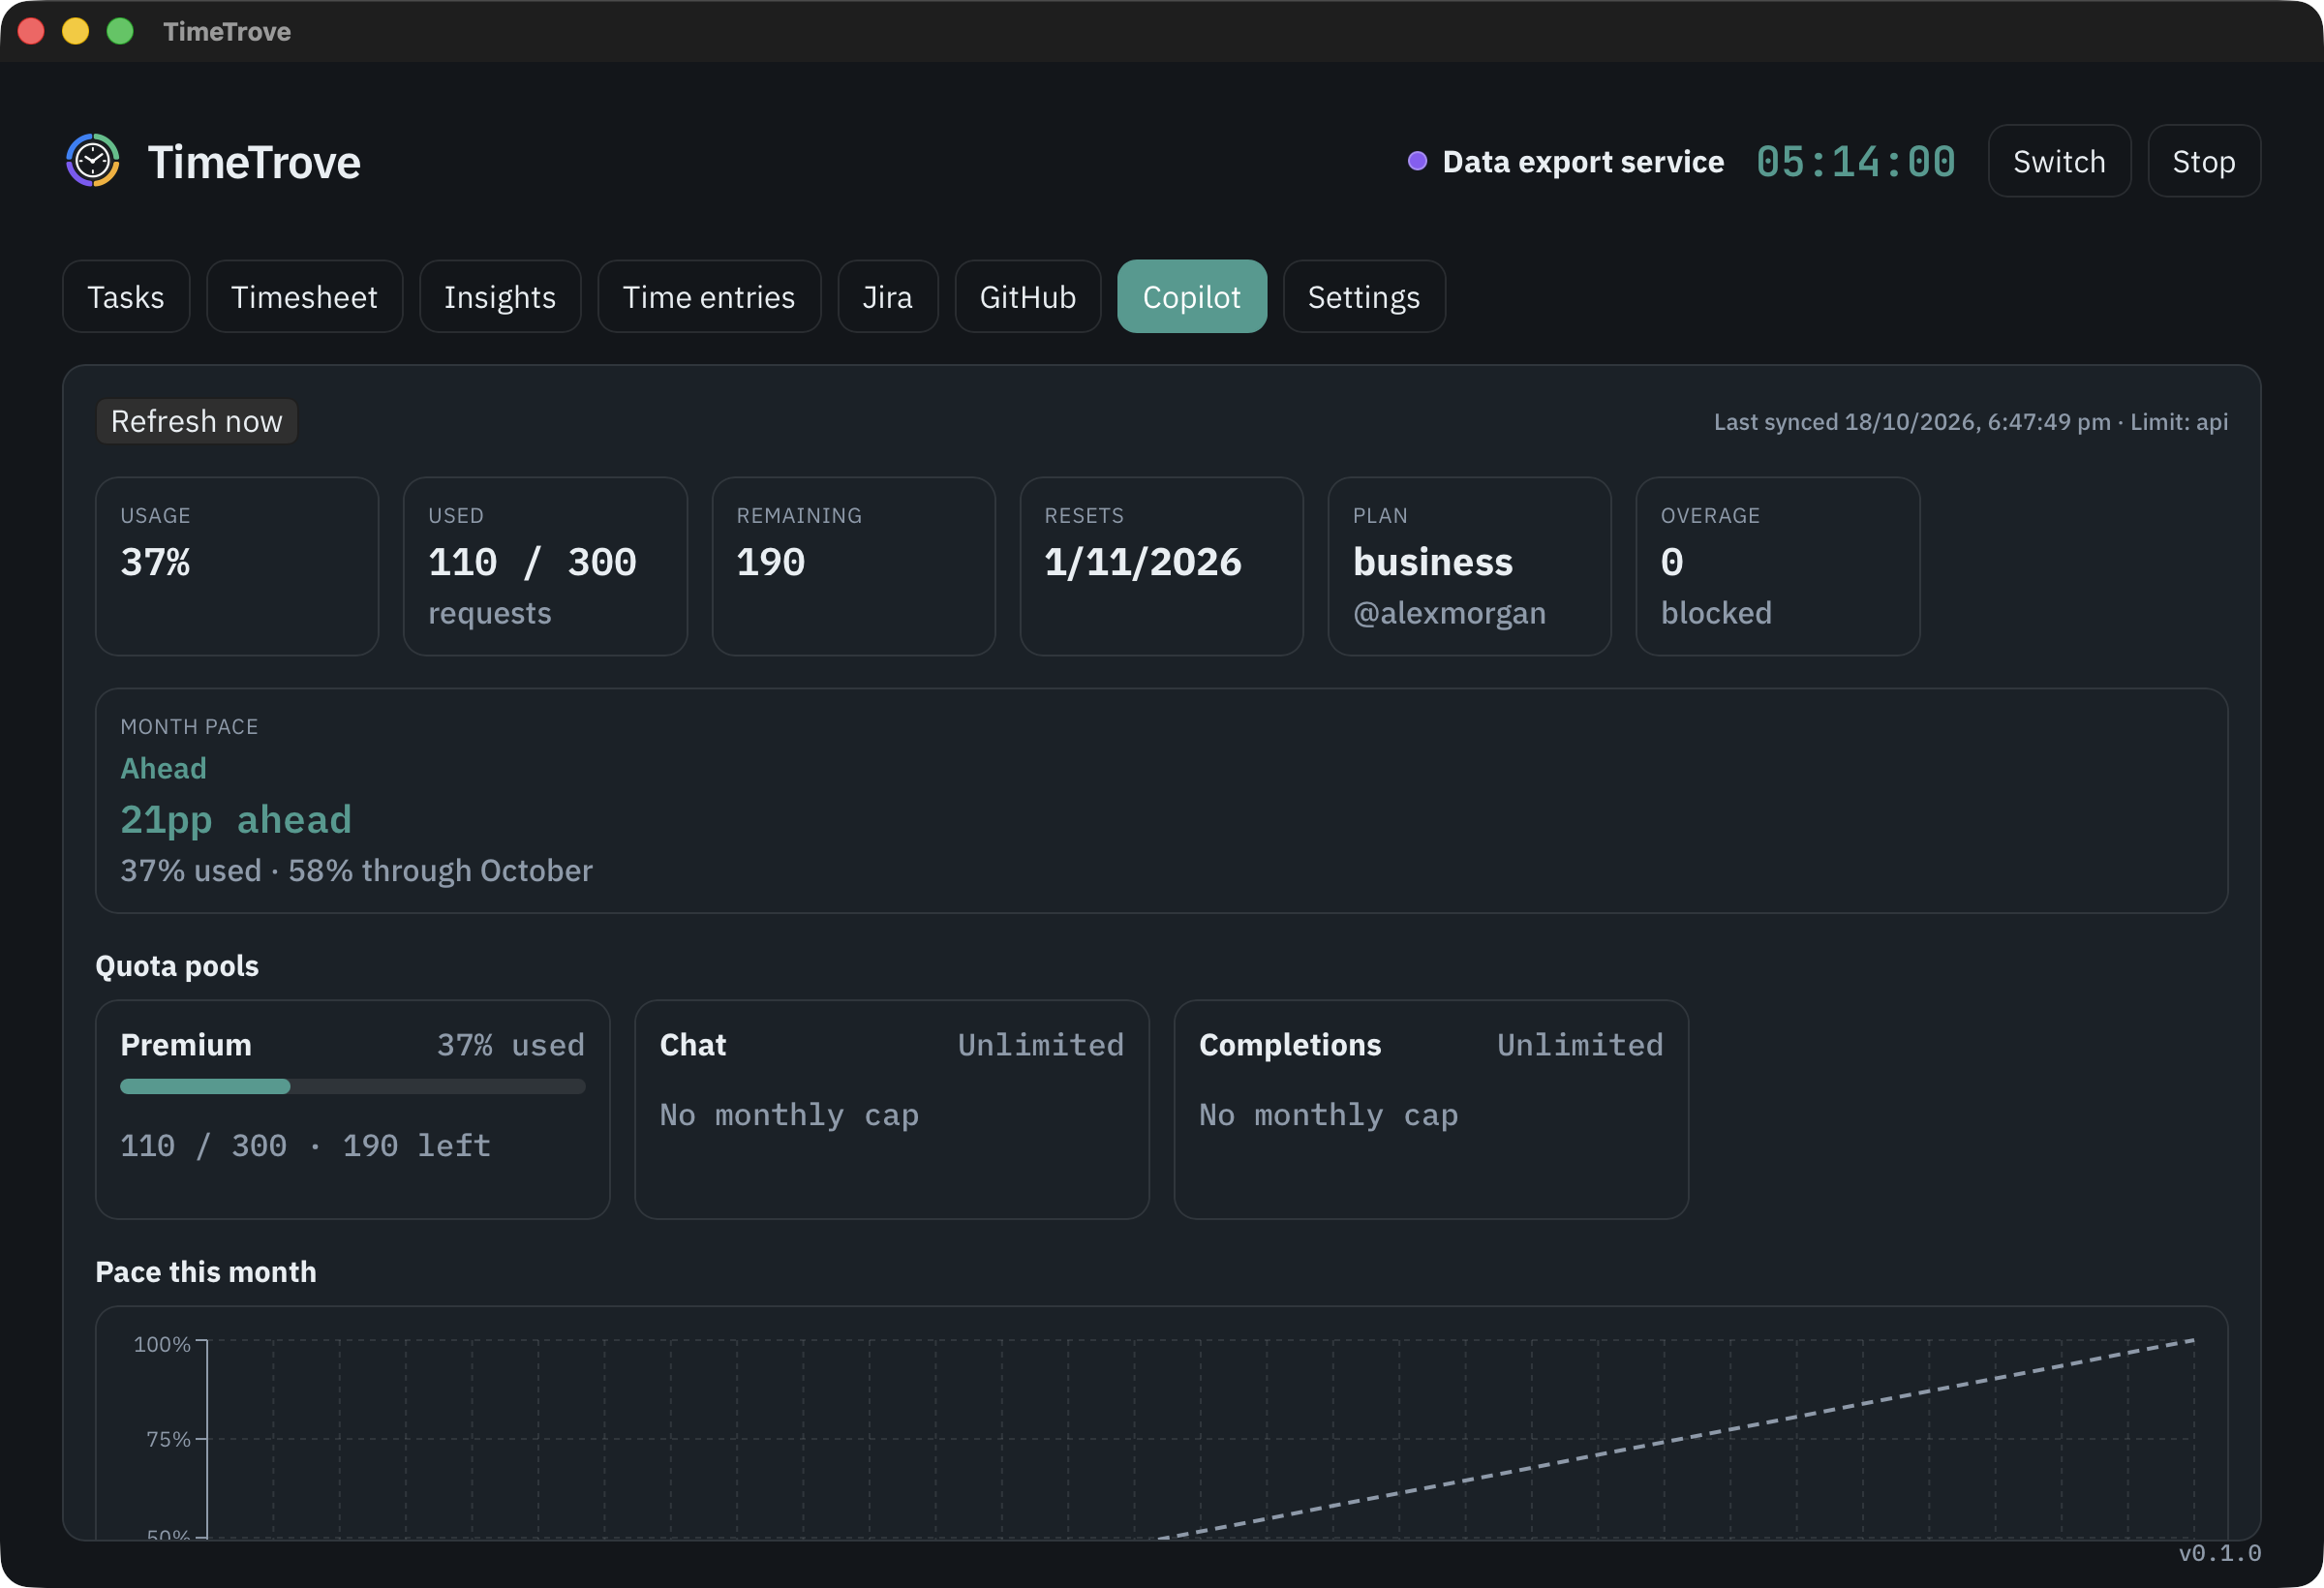
Task: Click the Data export service task name
Action: coord(1583,161)
